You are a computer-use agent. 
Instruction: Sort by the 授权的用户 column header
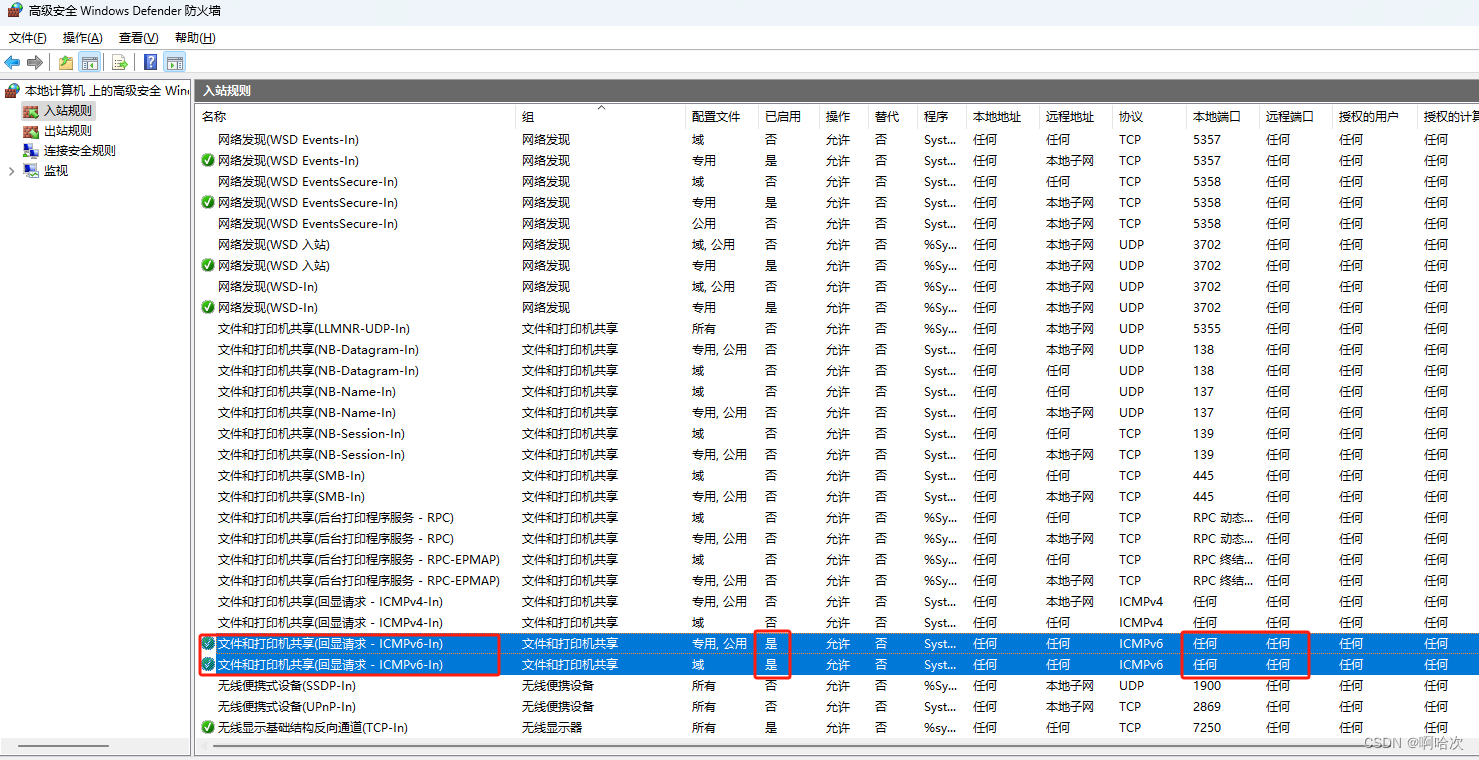[1369, 117]
